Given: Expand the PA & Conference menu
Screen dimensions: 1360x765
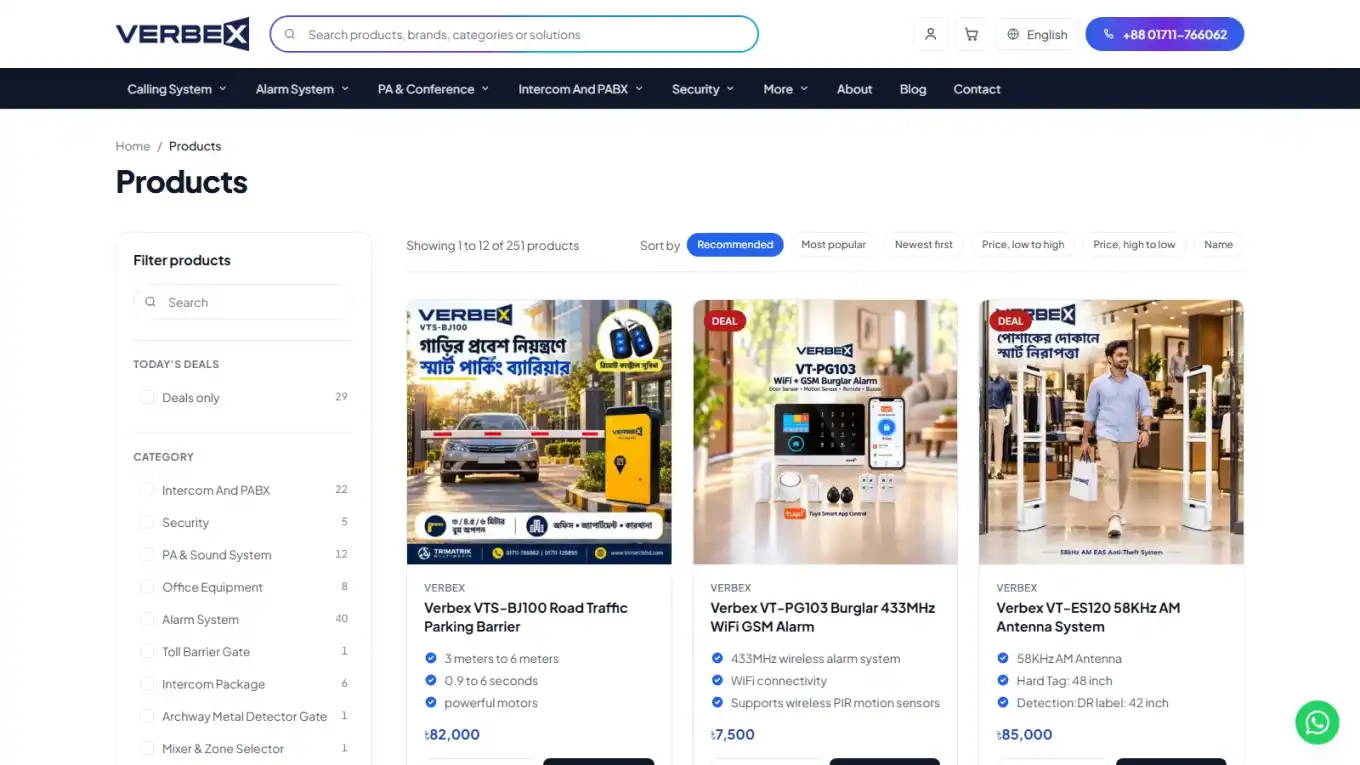Looking at the screenshot, I should coord(433,89).
